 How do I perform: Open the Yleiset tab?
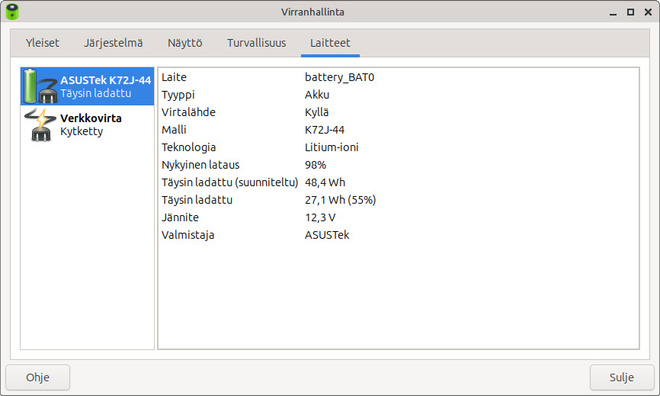(x=42, y=43)
